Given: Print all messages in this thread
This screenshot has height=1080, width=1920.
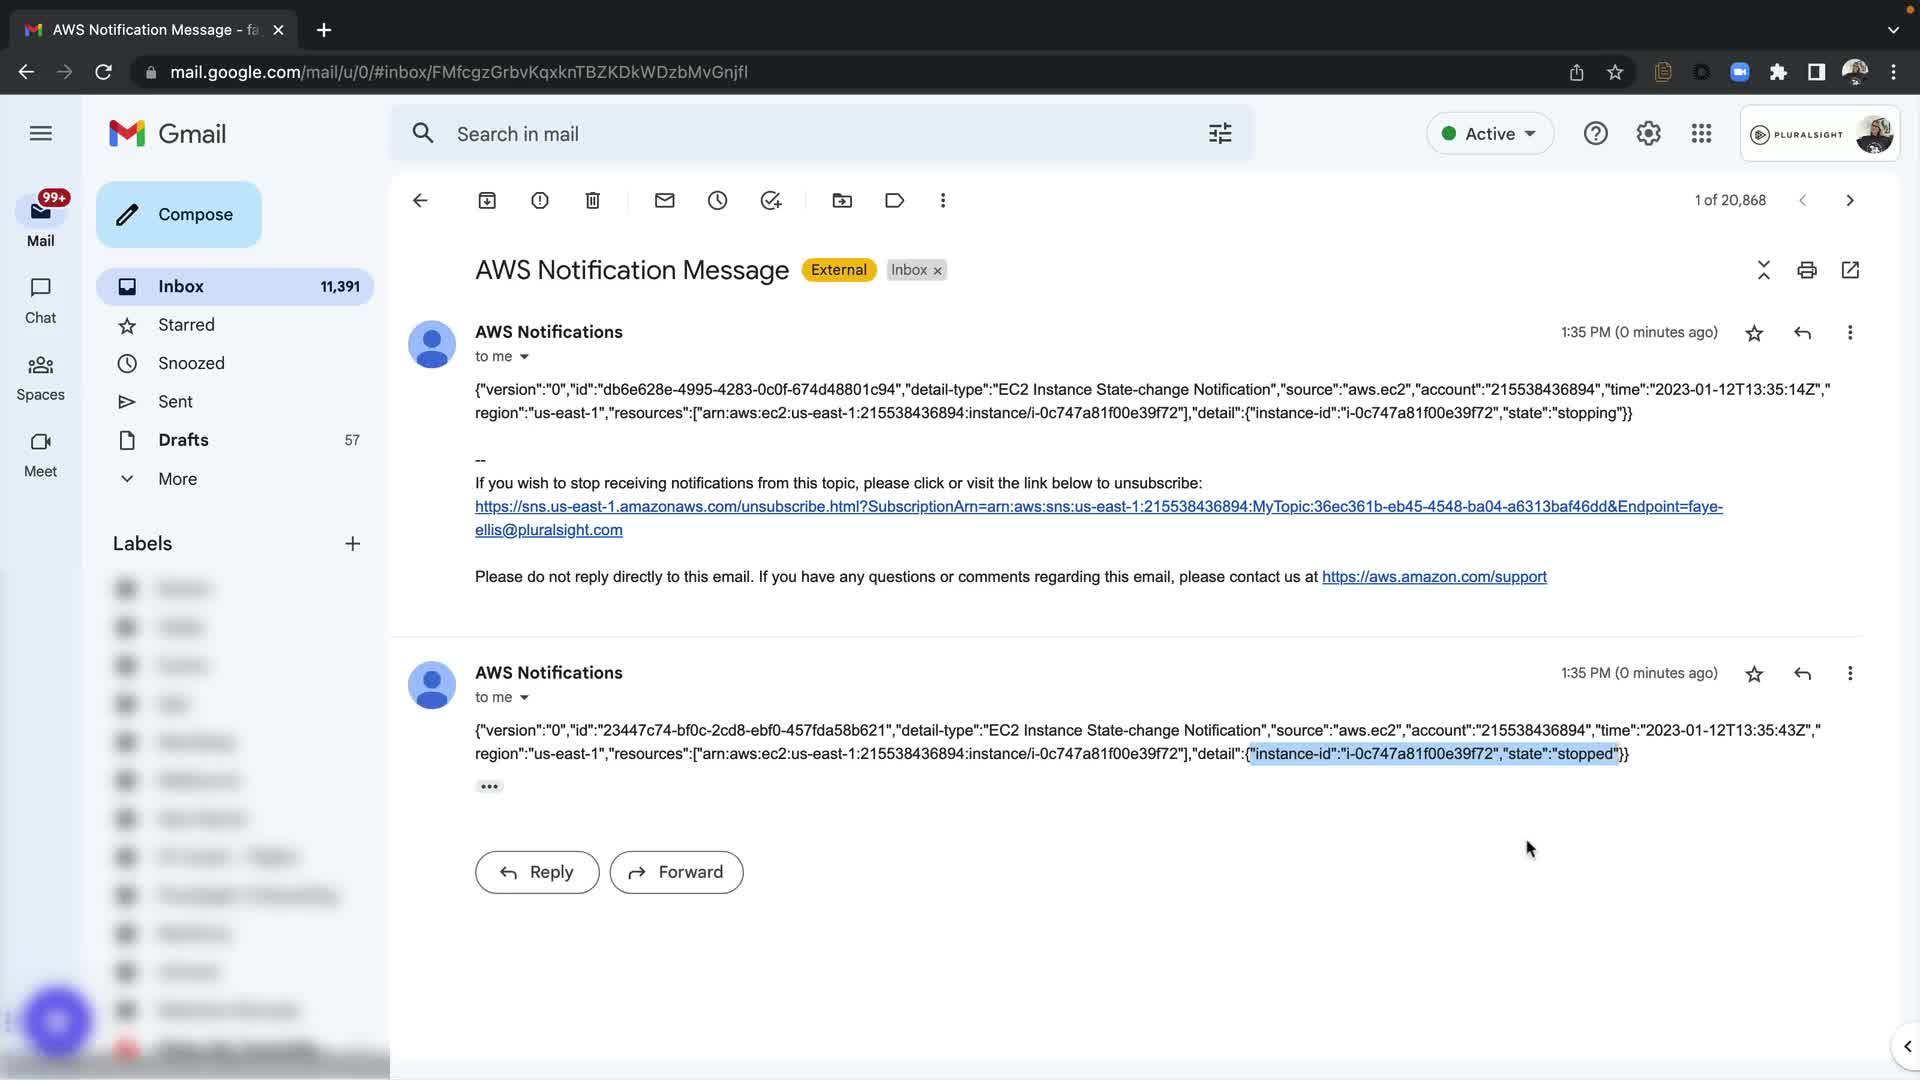Looking at the screenshot, I should coord(1806,270).
